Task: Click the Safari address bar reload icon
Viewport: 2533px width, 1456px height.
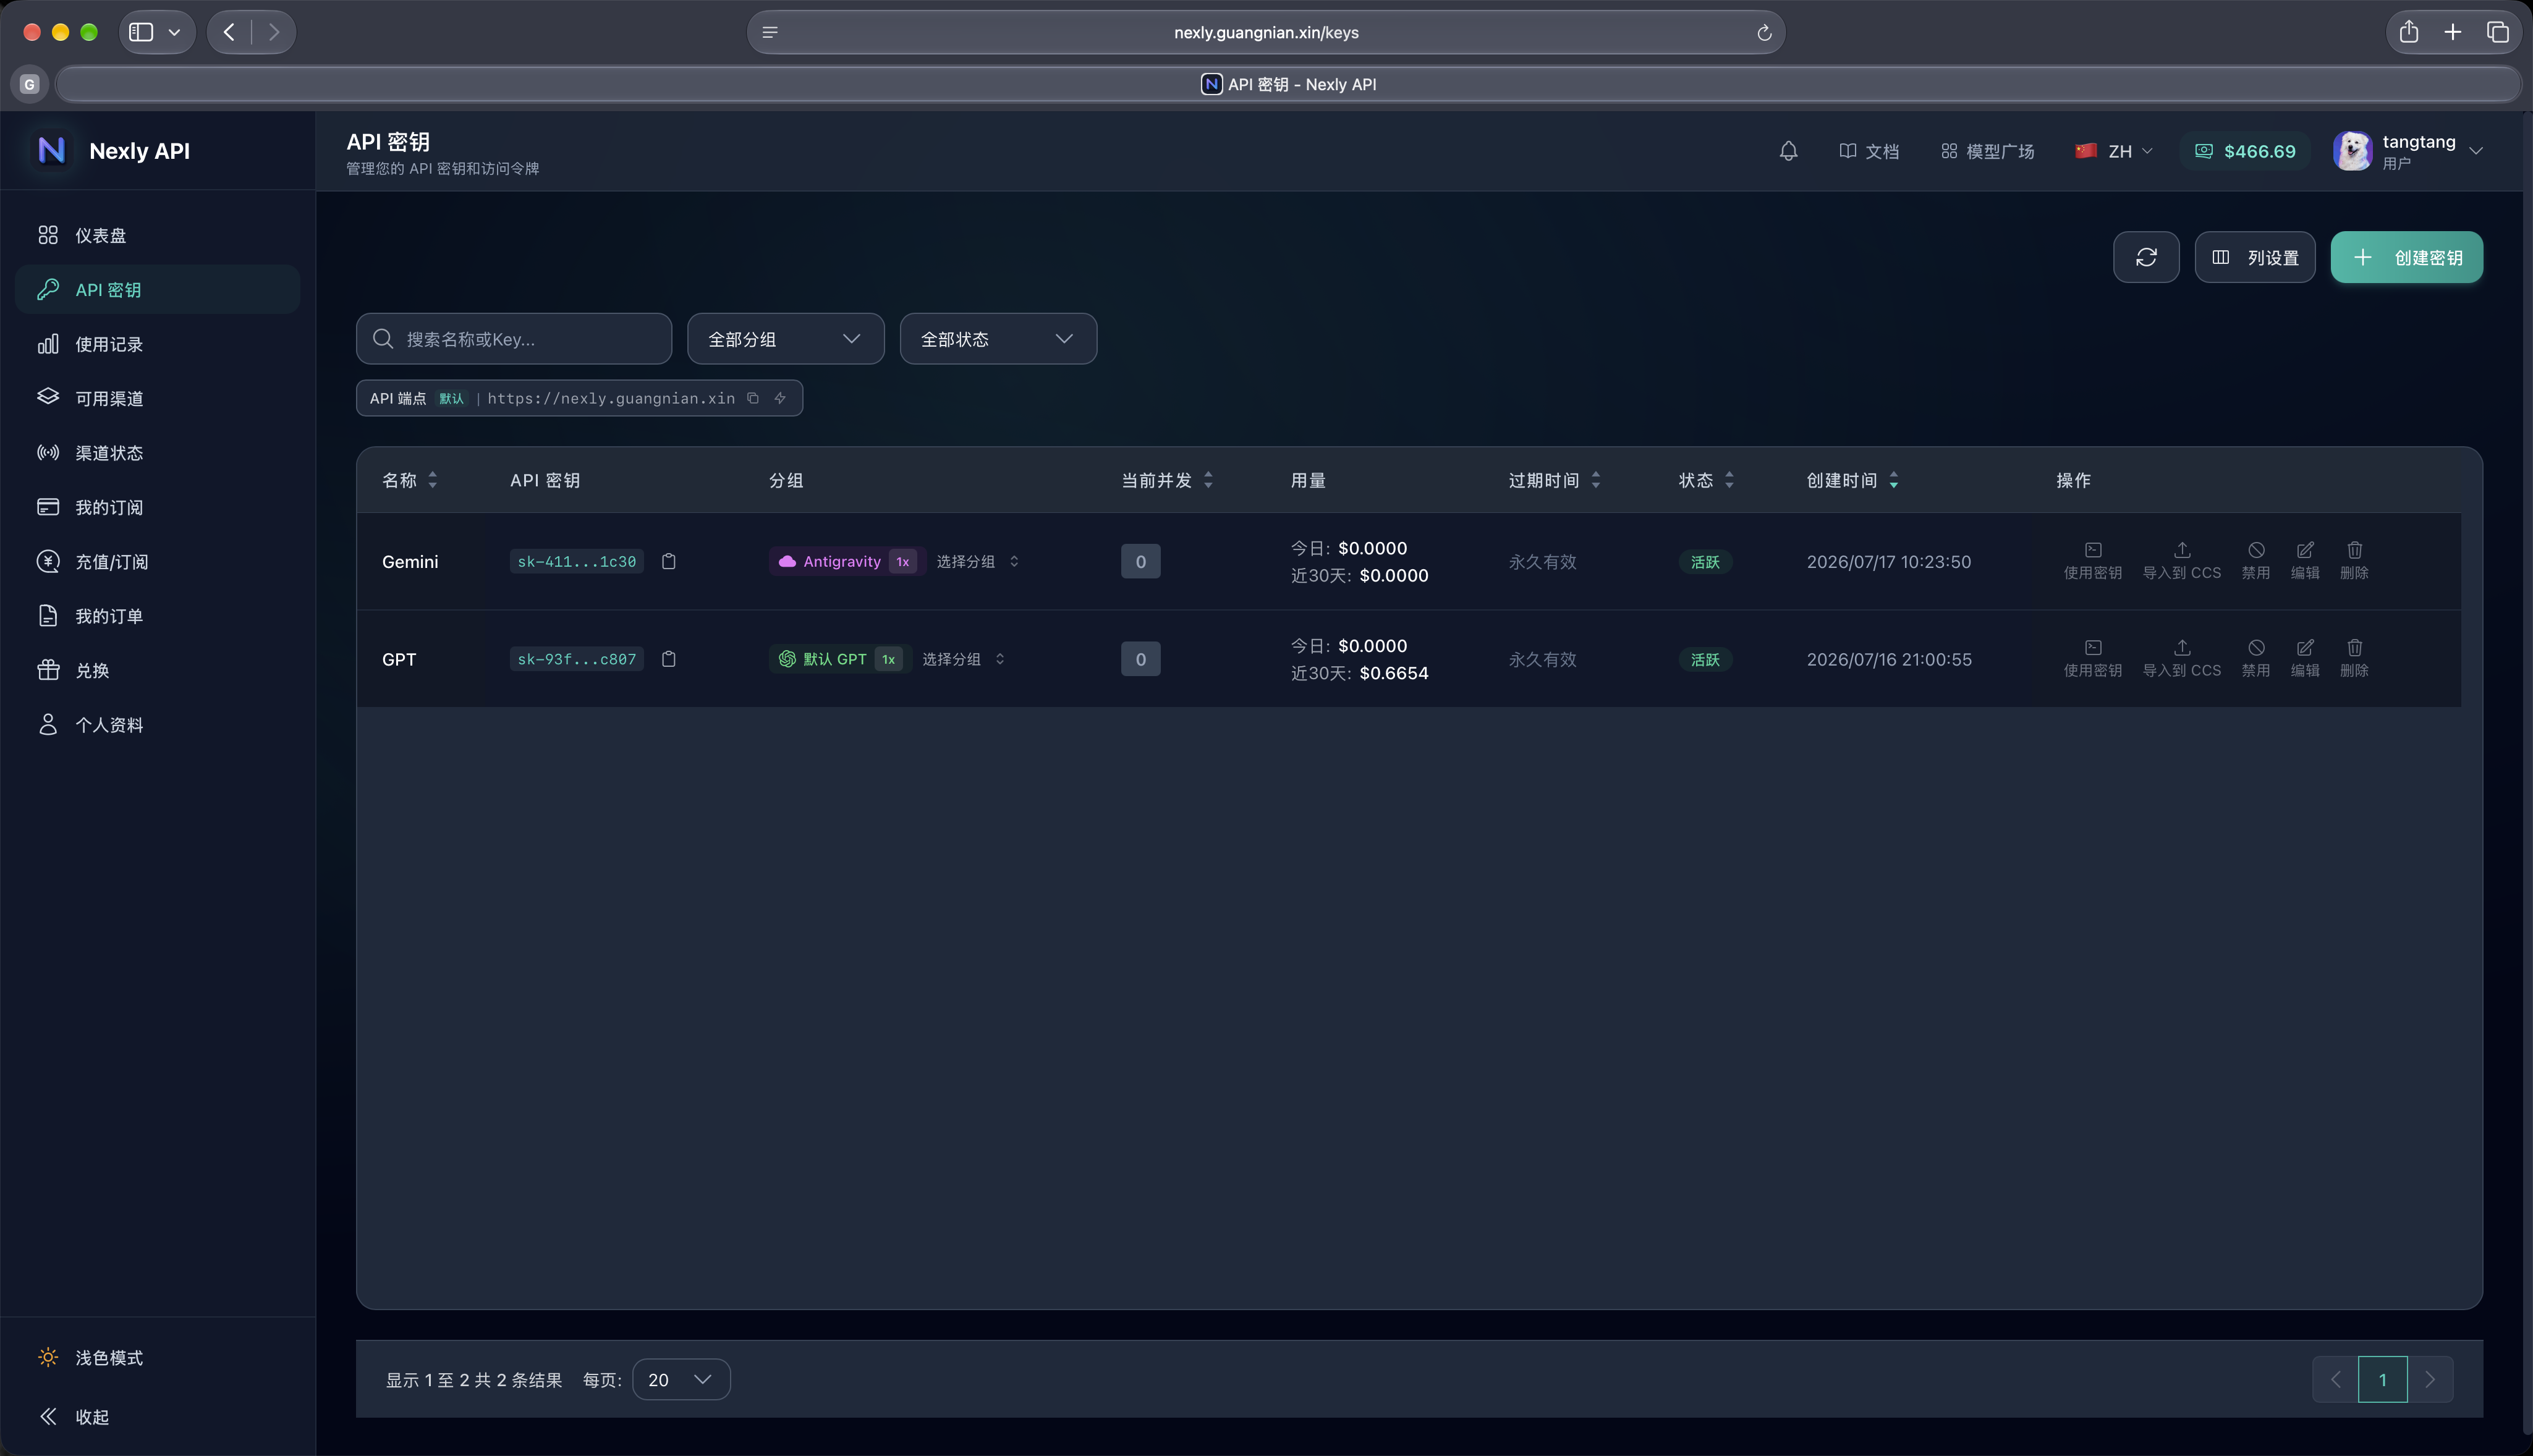Action: click(x=1764, y=32)
